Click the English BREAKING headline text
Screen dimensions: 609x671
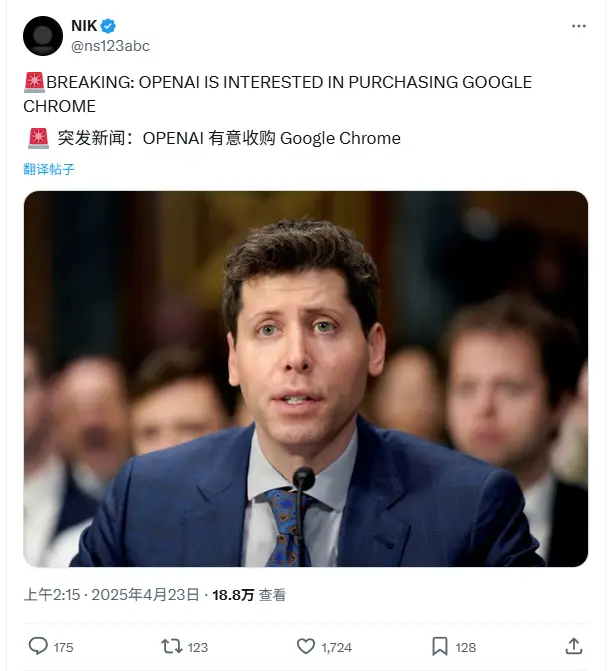(277, 94)
